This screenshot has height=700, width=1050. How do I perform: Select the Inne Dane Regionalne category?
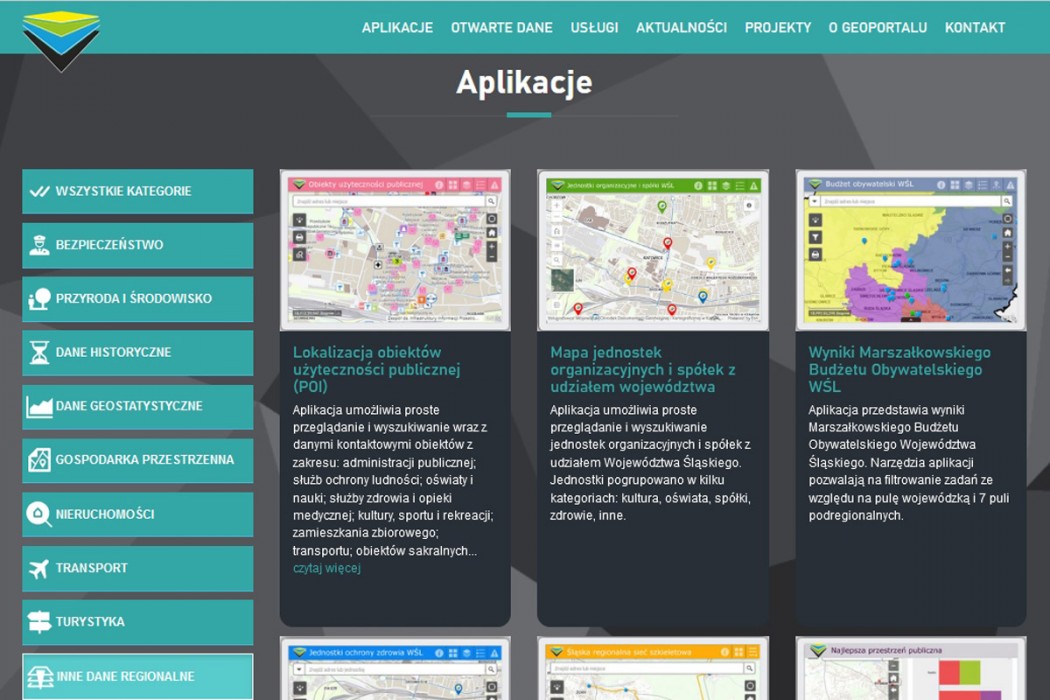138,677
